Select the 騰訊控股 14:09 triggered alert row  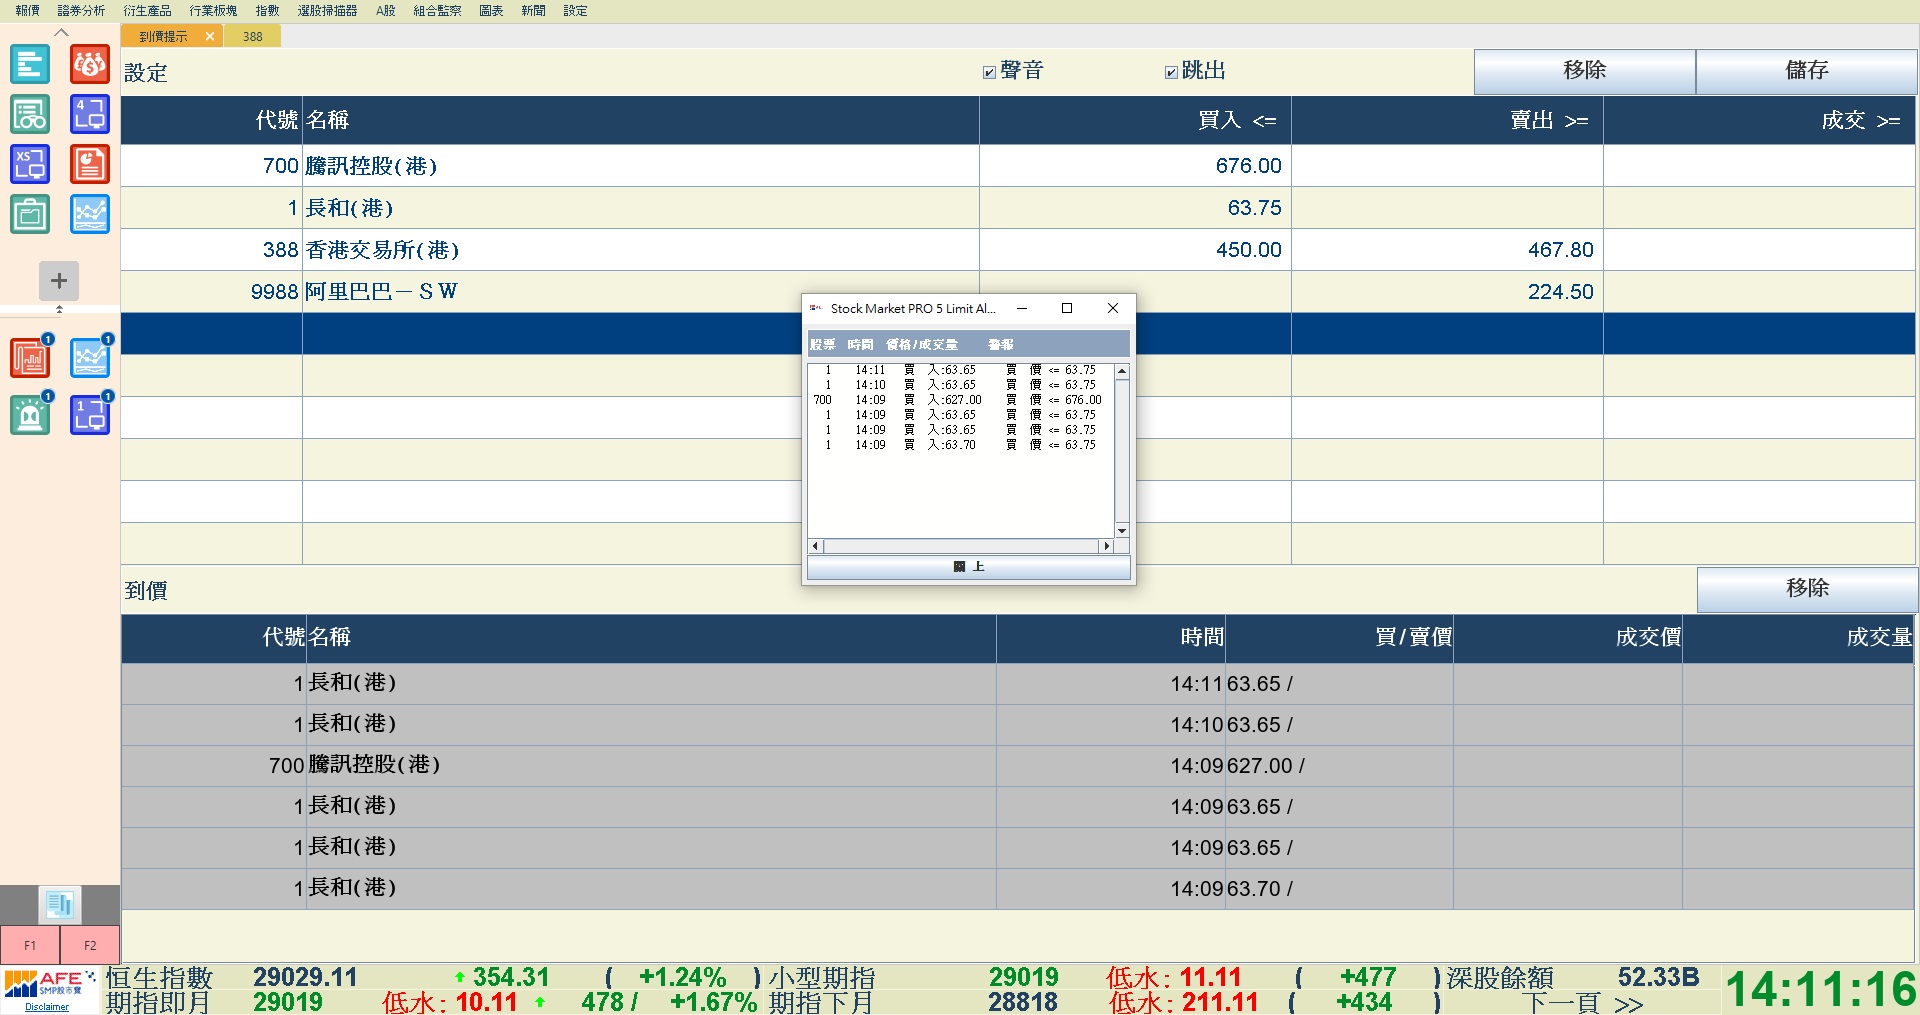(1018, 766)
